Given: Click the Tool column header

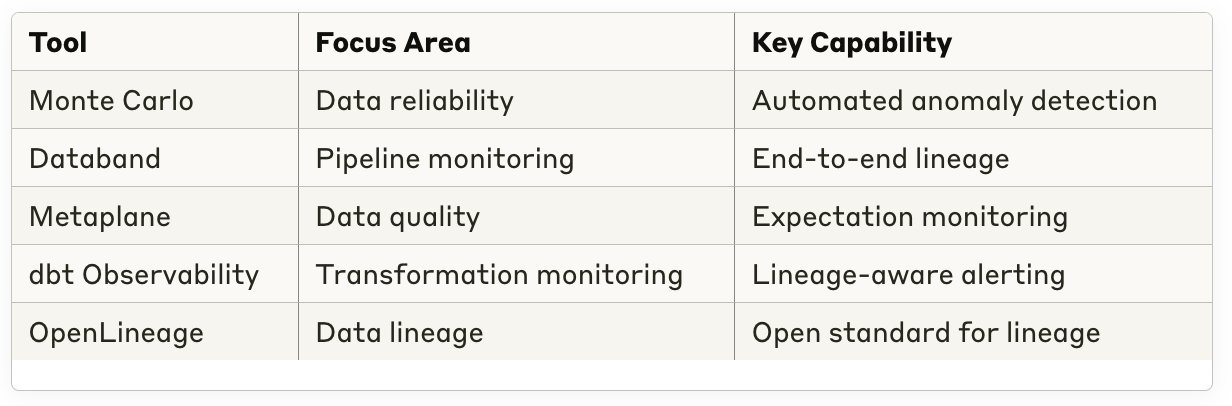Looking at the screenshot, I should tap(58, 43).
